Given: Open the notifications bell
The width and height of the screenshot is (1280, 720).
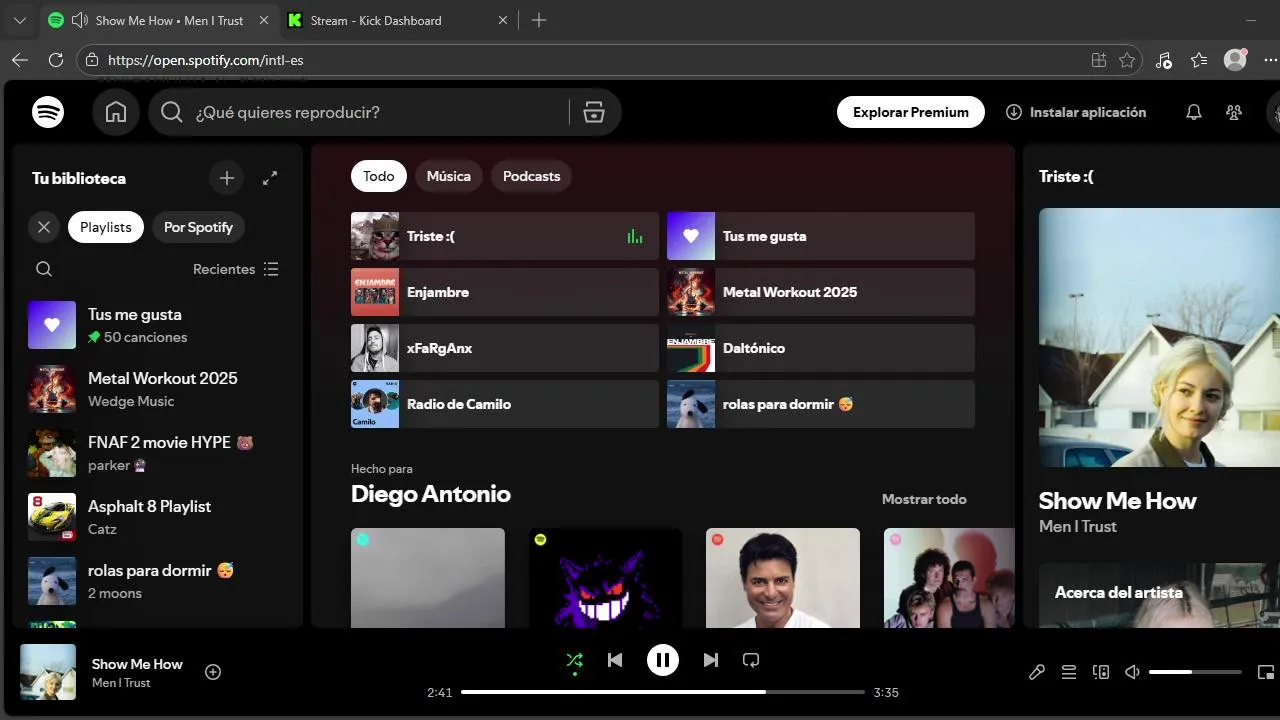Looking at the screenshot, I should pyautogui.click(x=1193, y=112).
